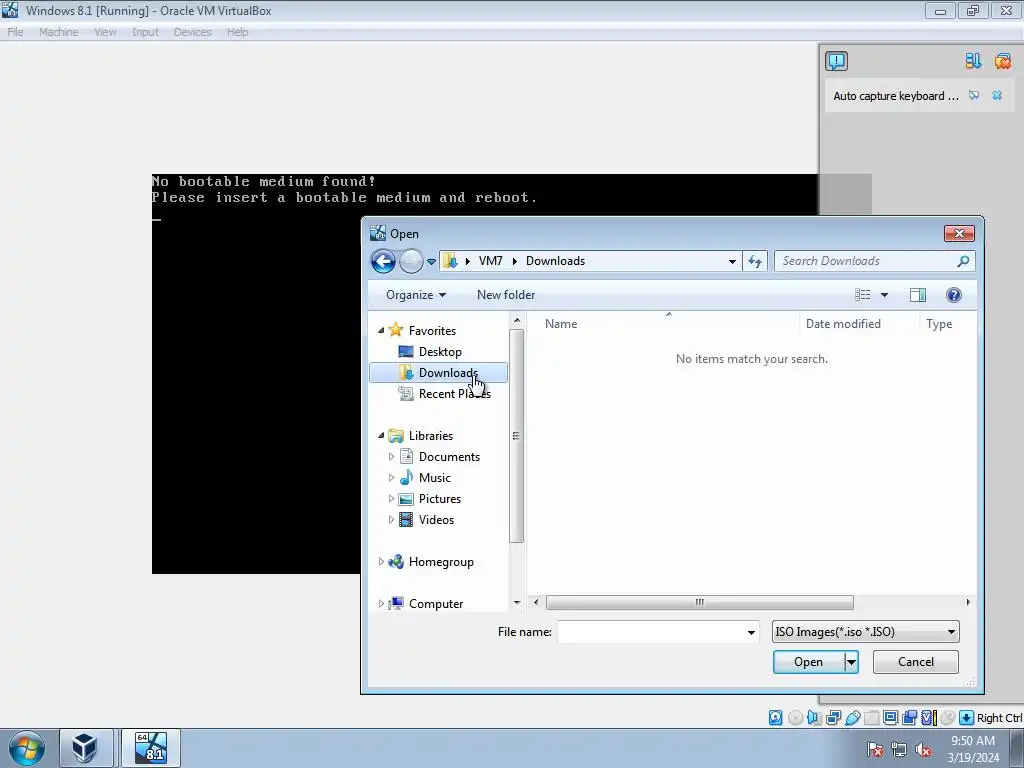
Task: Click the sort notifications icon in VirtualBox panel
Action: click(973, 61)
